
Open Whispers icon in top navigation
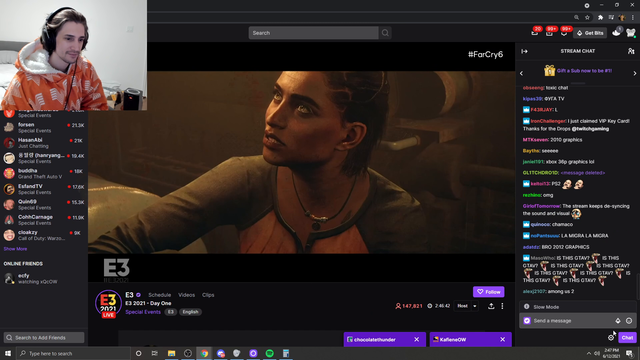click(x=564, y=33)
